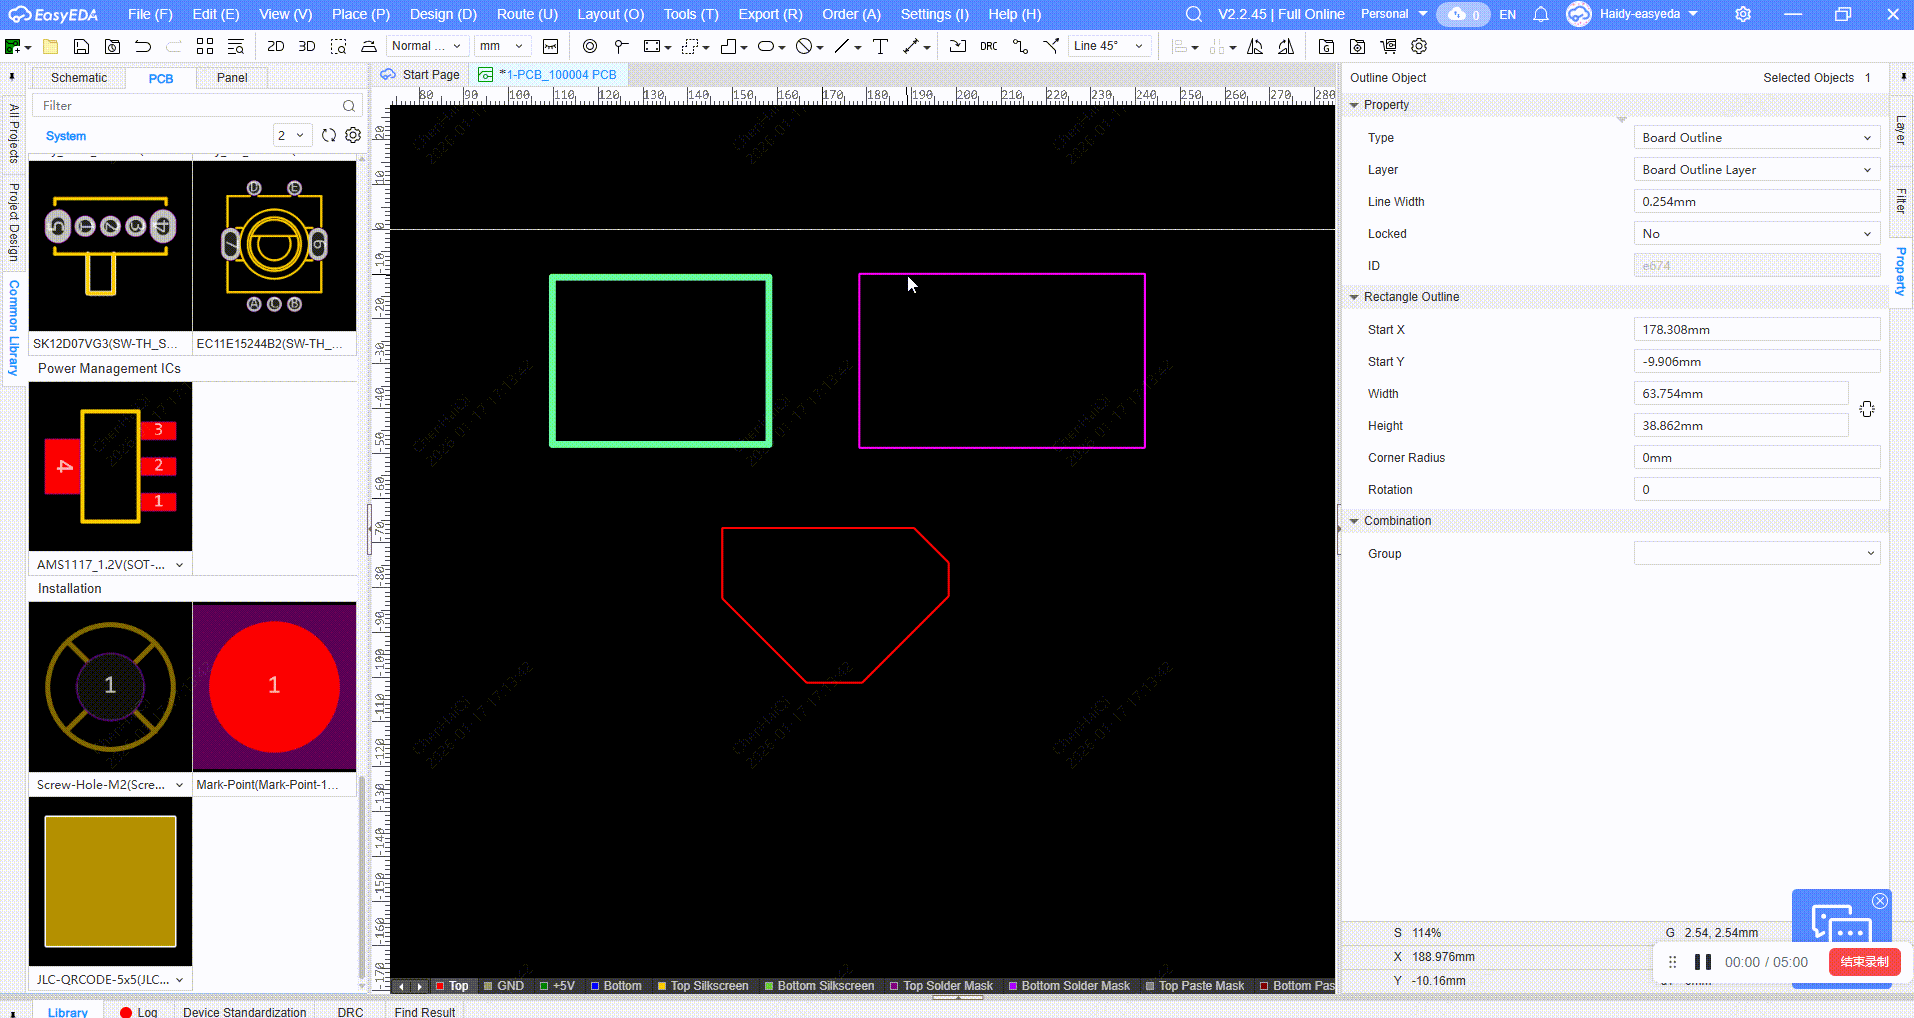Open the Route menu
Image resolution: width=1914 pixels, height=1018 pixels.
coord(526,14)
